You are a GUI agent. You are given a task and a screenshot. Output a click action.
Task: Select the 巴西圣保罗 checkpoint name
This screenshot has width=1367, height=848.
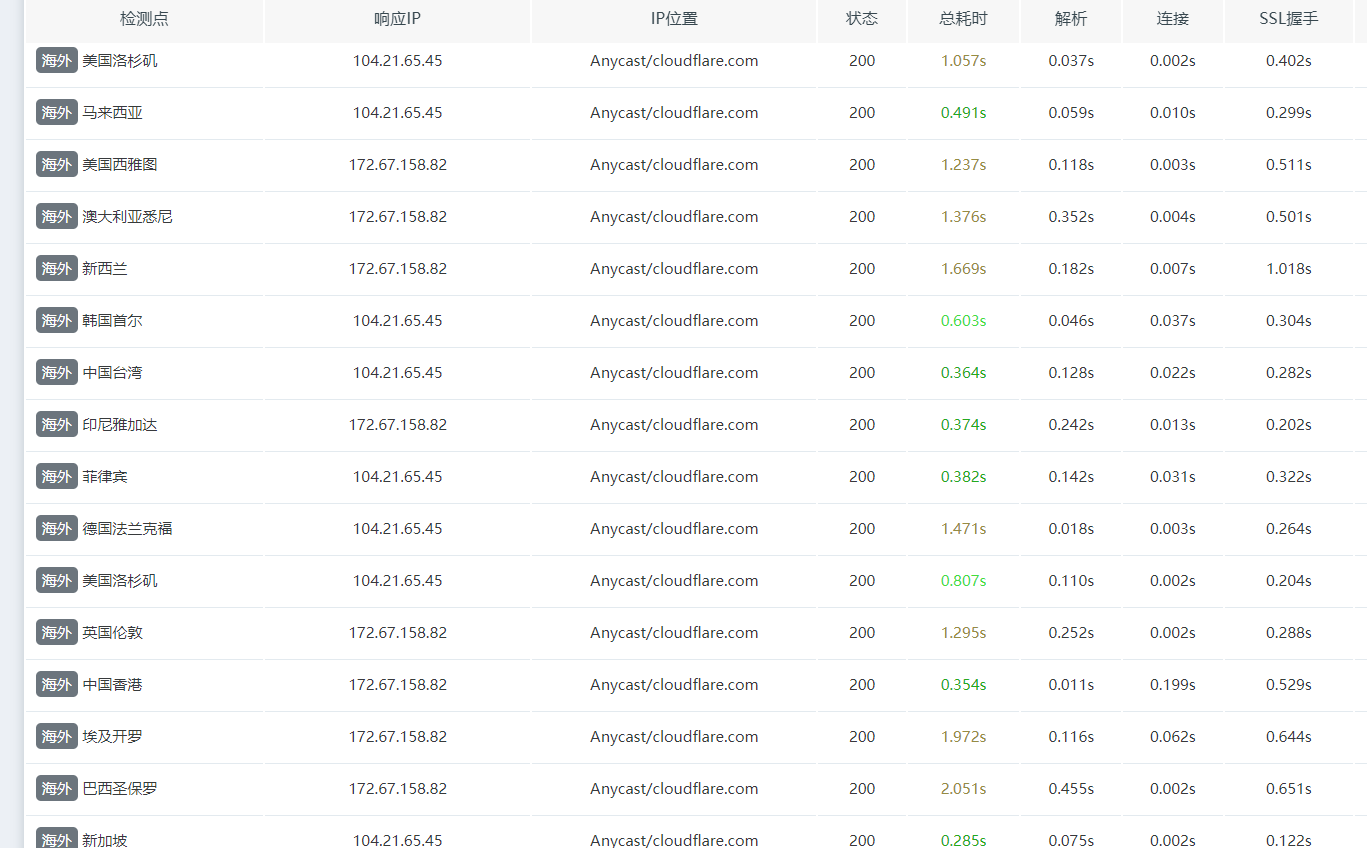120,789
